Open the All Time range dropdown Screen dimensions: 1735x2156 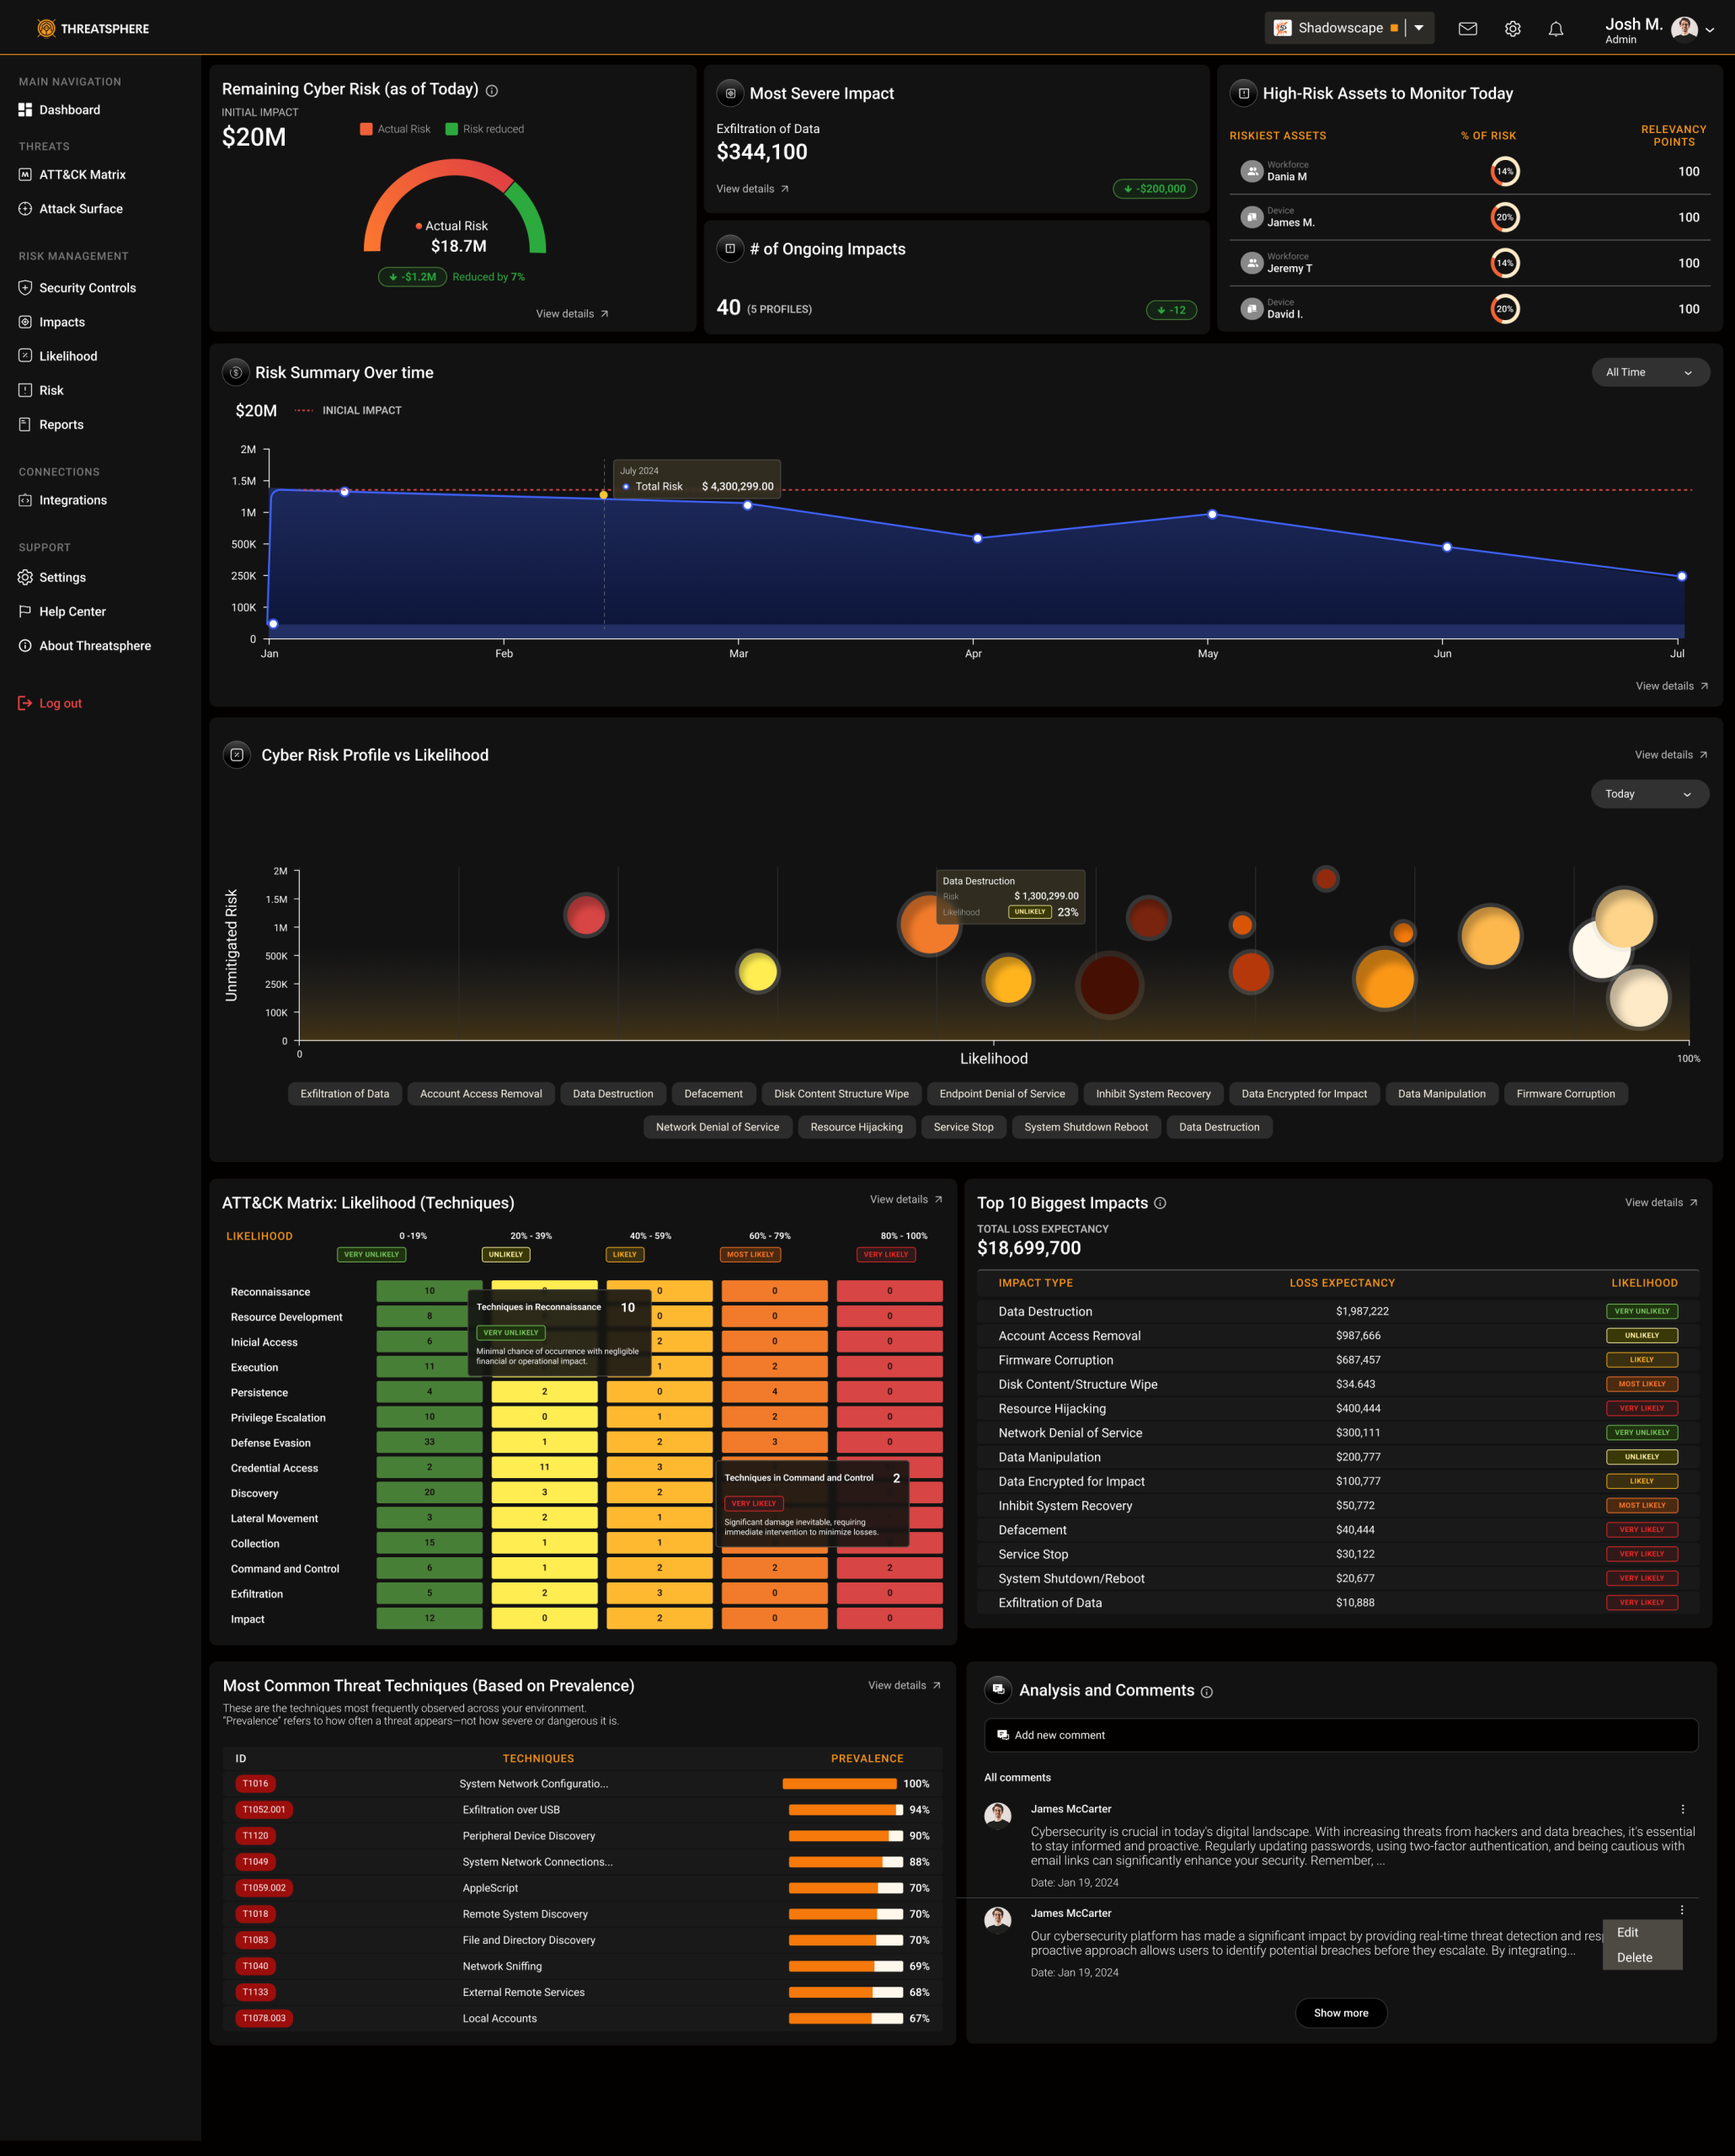click(x=1650, y=371)
